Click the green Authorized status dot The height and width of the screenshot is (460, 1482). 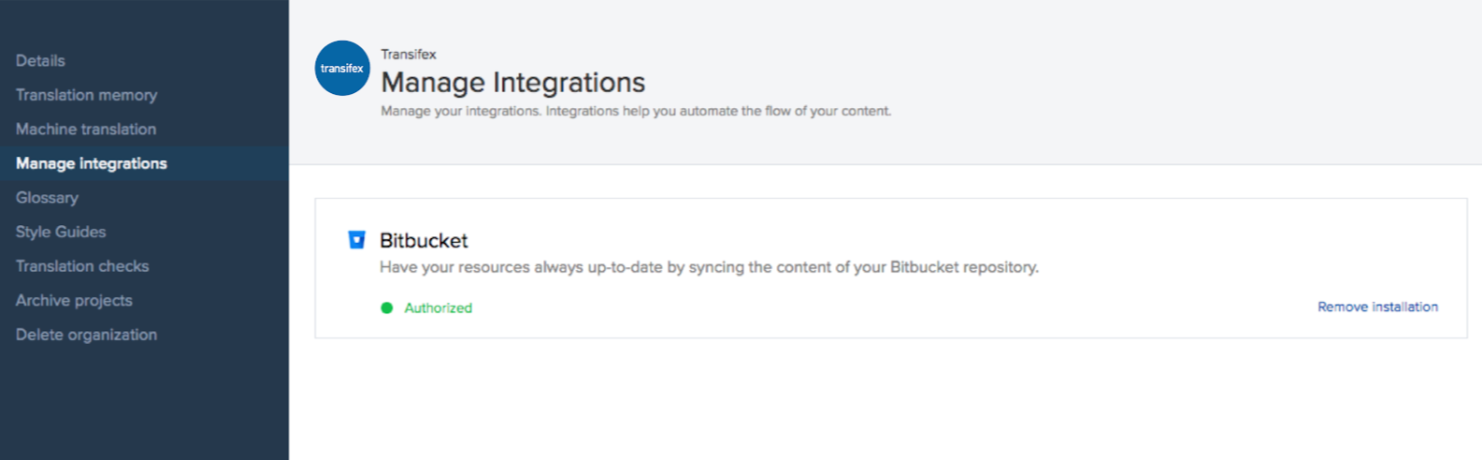[387, 308]
